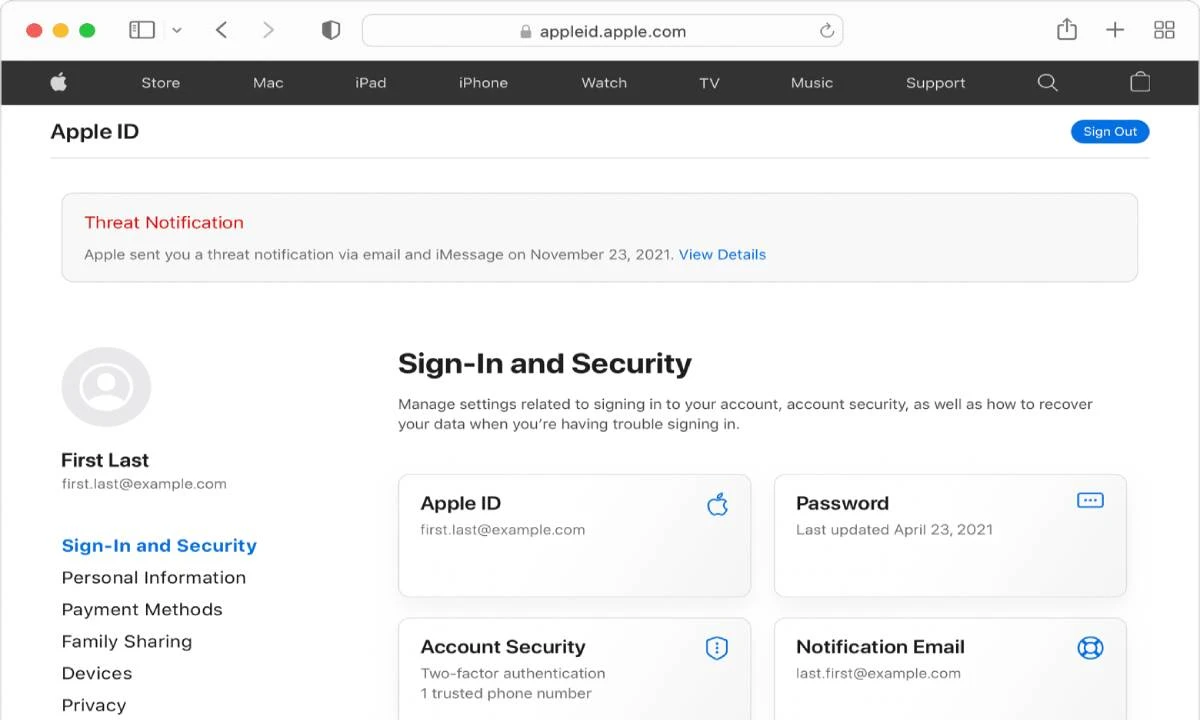The width and height of the screenshot is (1200, 720).
Task: Open the iPad menu item
Action: tap(371, 83)
